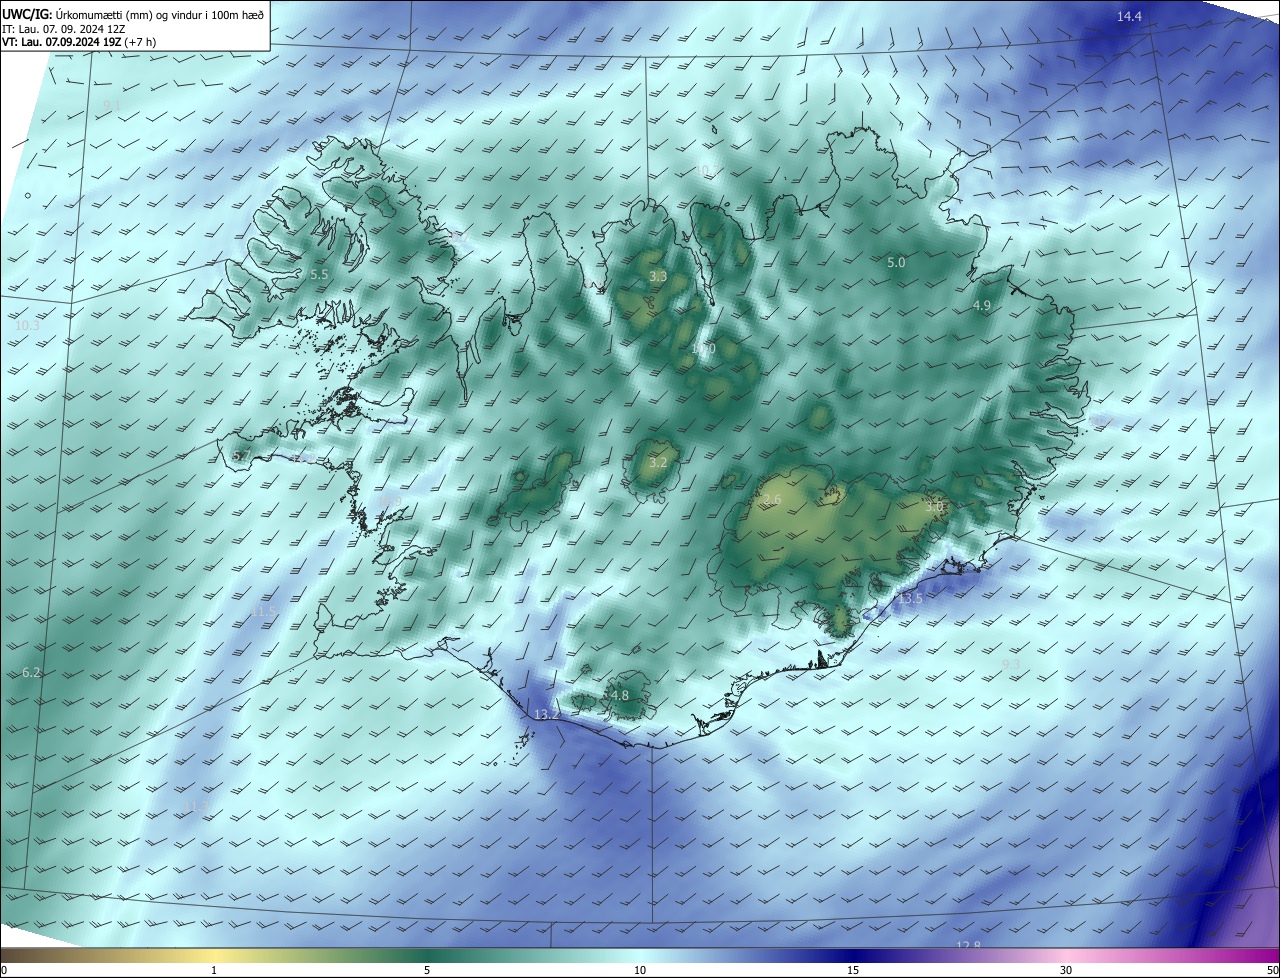The image size is (1280, 978).
Task: Click the 14.4 value label
Action: pyautogui.click(x=1129, y=16)
